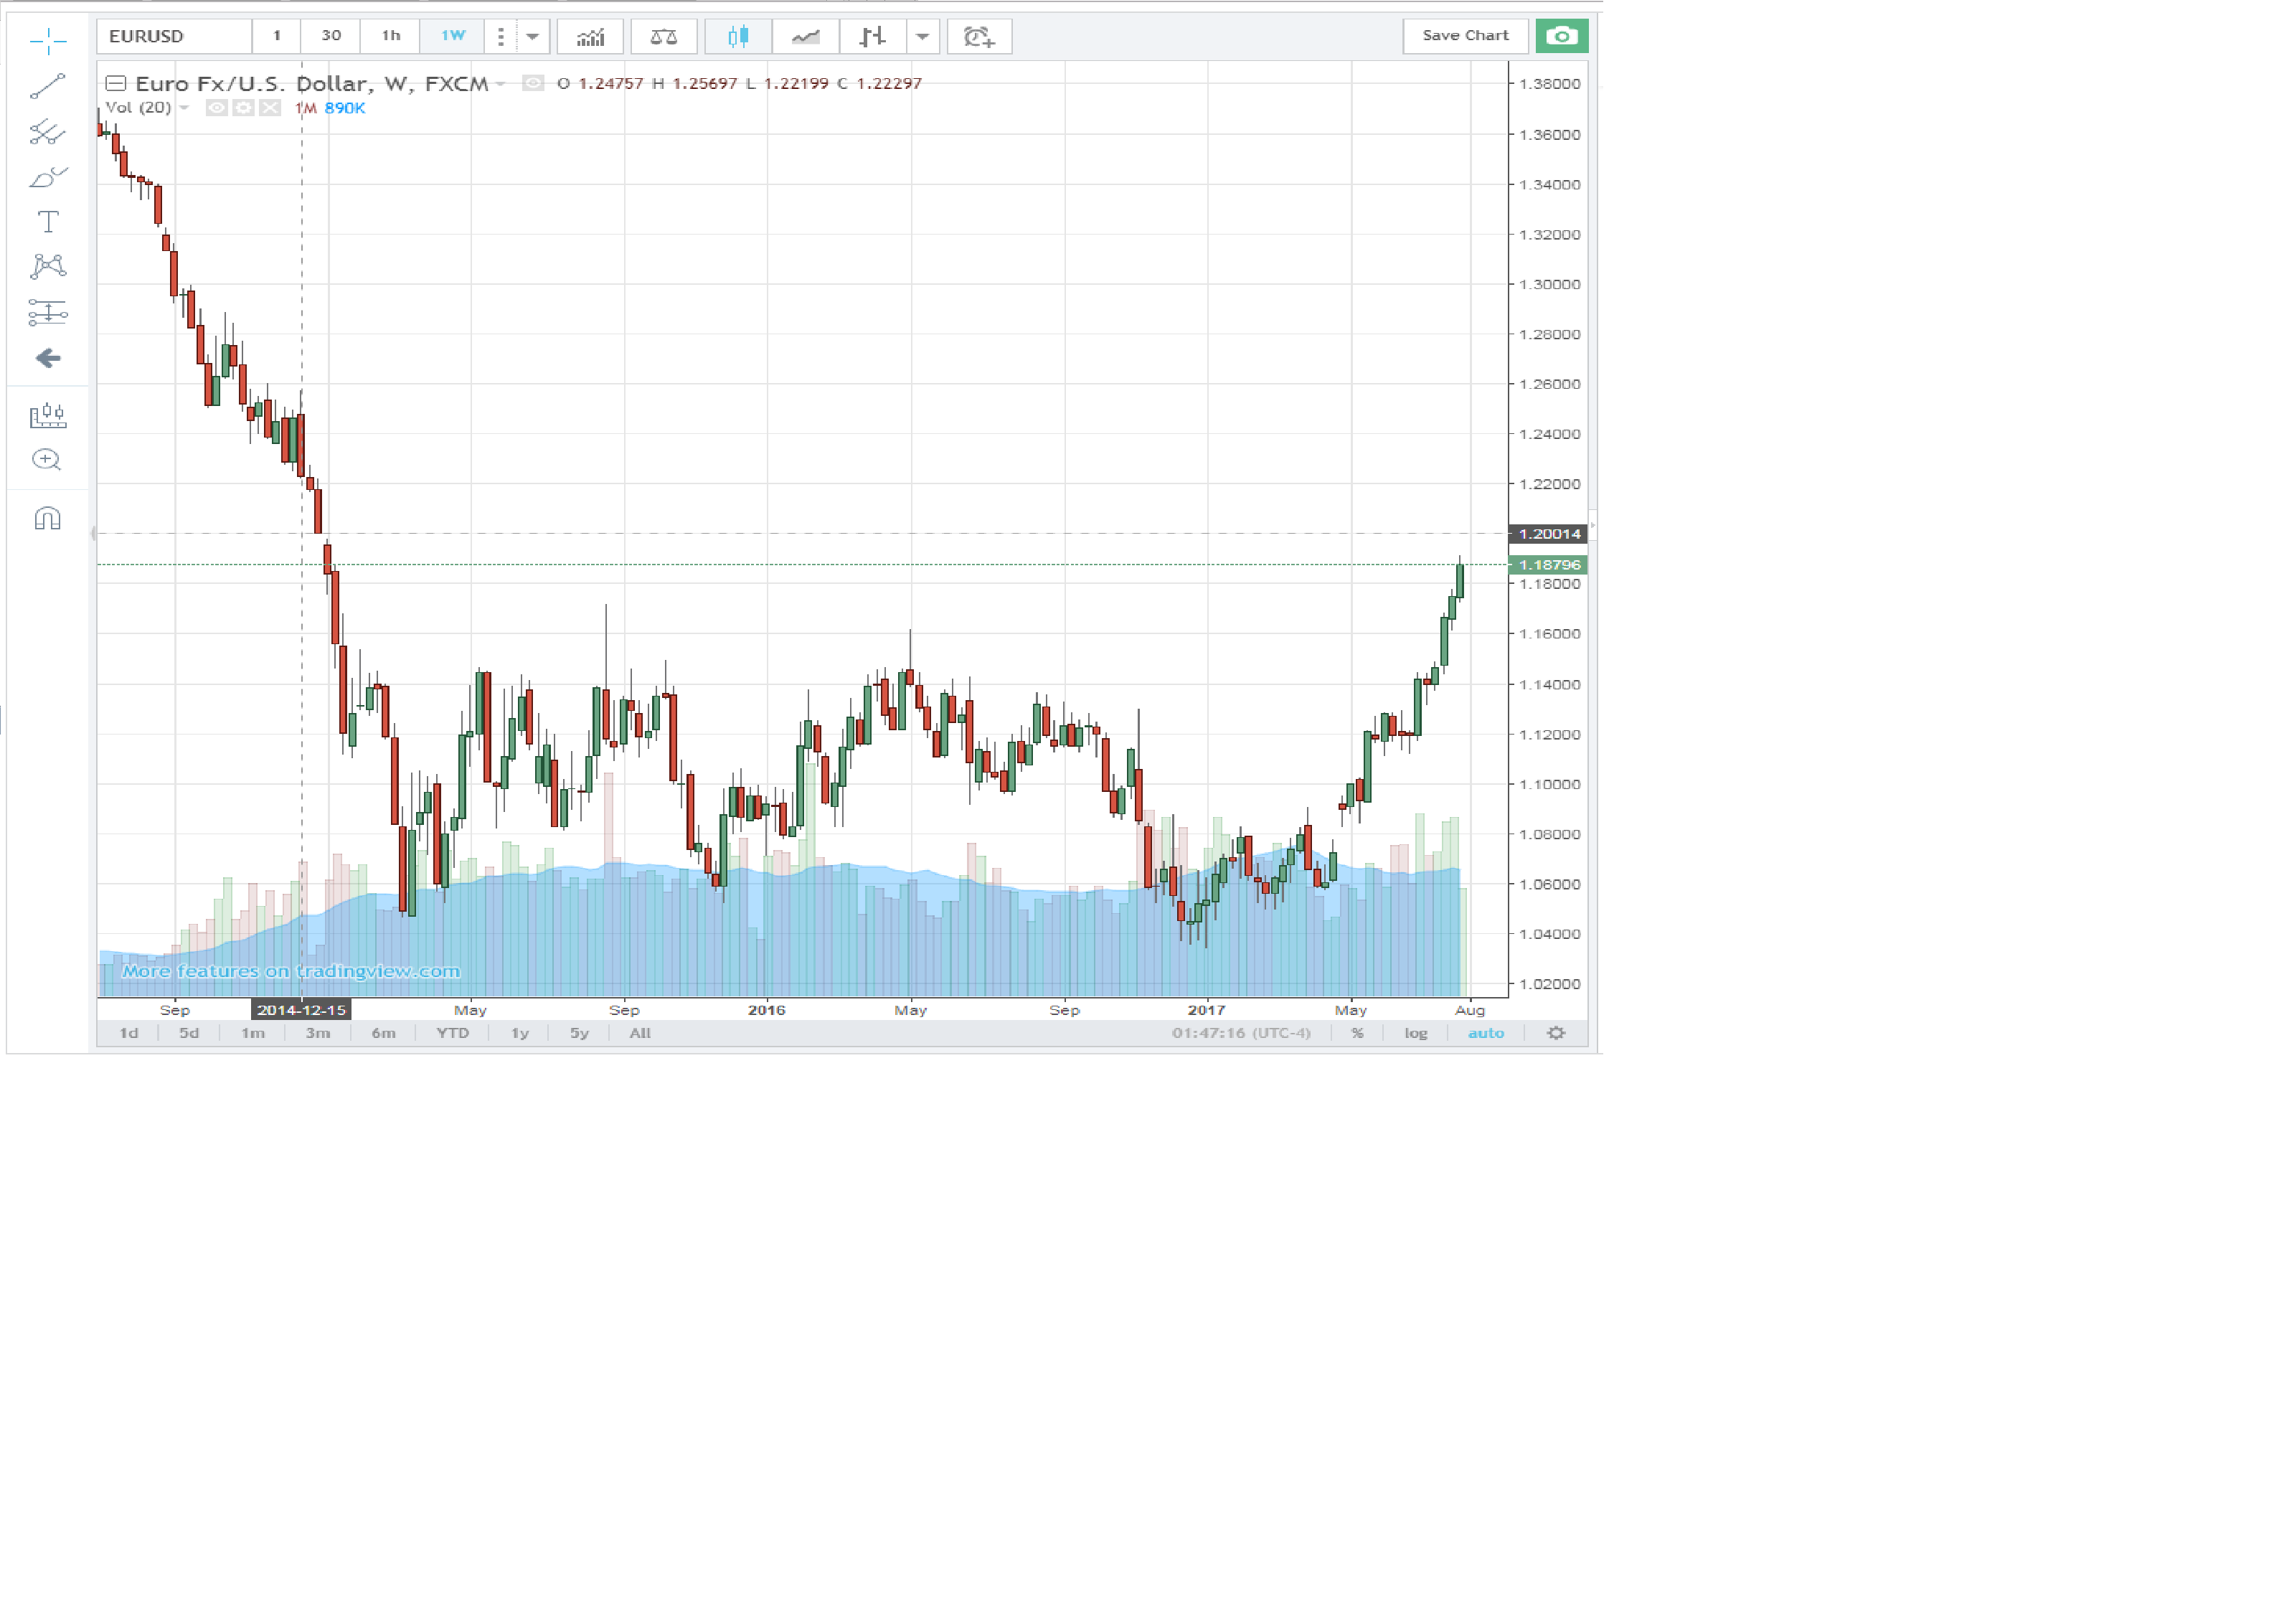This screenshot has width=2284, height=1624.
Task: Set range to 5d
Action: click(x=189, y=1033)
